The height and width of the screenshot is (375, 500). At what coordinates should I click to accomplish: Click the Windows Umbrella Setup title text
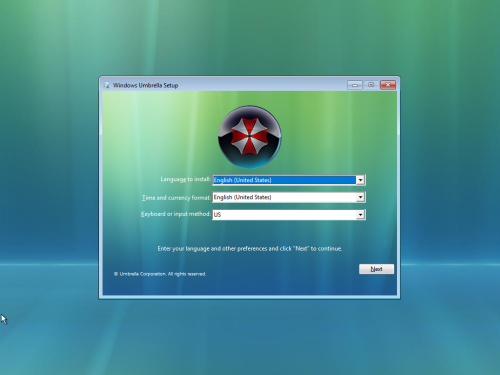tap(145, 85)
